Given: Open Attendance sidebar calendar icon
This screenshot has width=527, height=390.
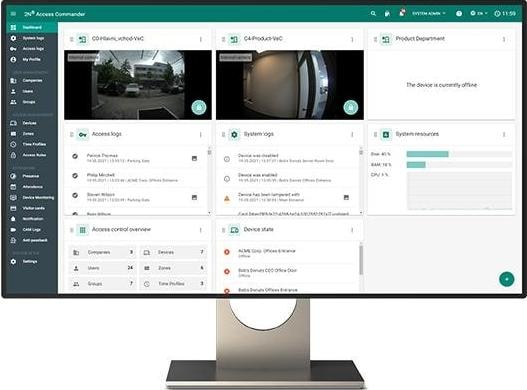Looking at the screenshot, I should (13, 187).
